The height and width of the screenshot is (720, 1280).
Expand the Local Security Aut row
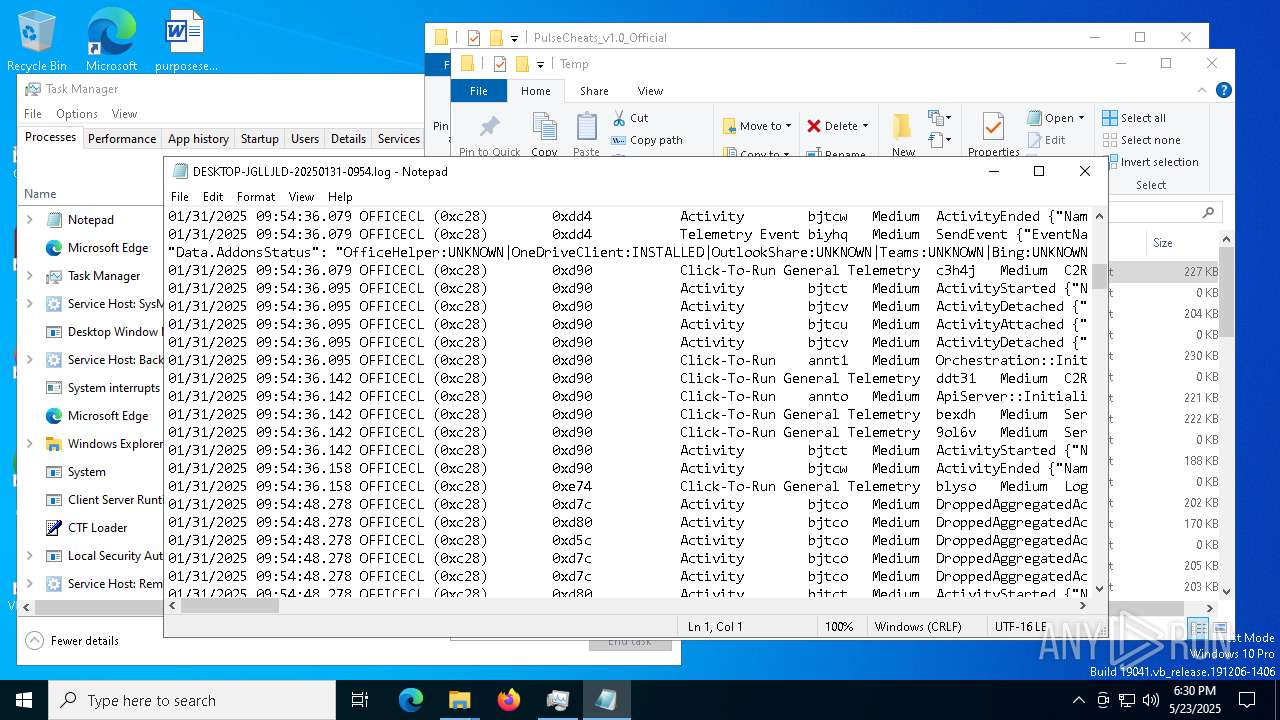click(29, 556)
